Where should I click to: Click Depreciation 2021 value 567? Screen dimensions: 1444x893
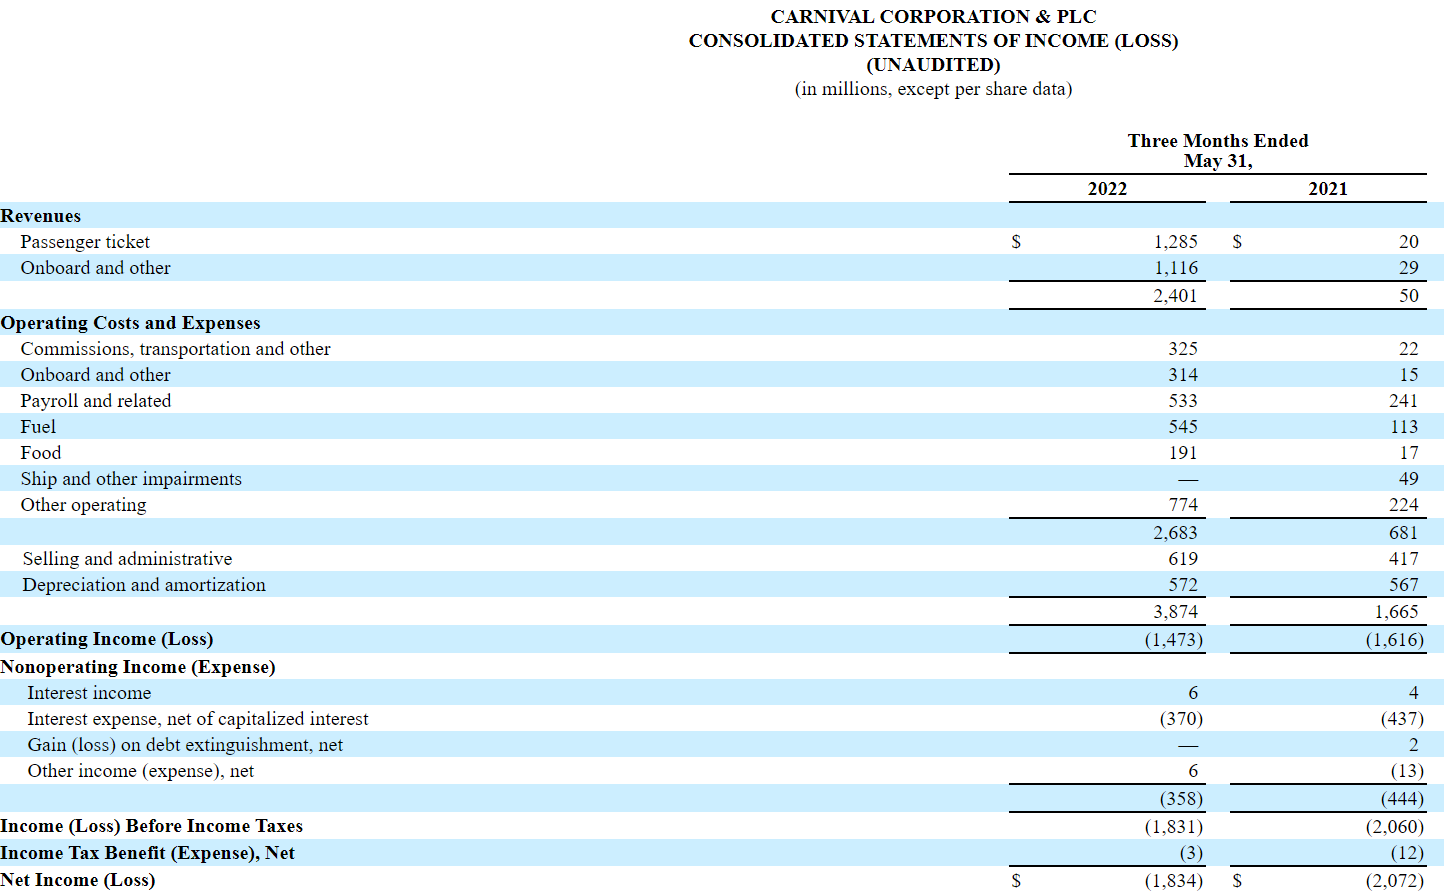coord(1404,585)
